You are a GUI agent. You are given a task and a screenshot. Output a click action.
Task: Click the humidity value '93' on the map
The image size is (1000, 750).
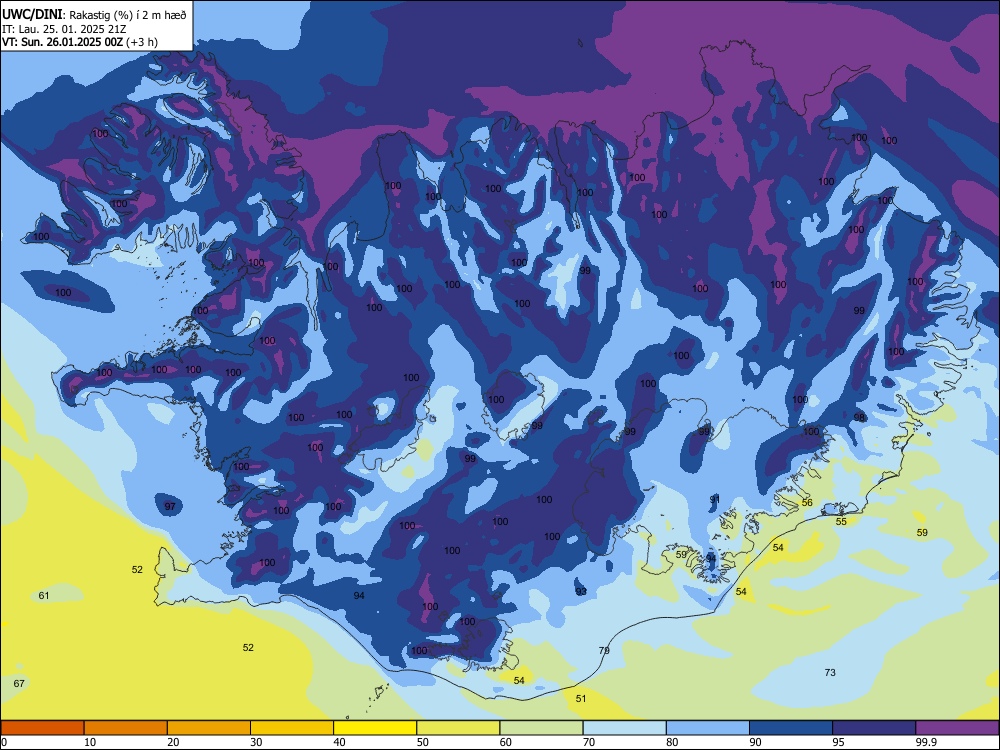pos(581,592)
